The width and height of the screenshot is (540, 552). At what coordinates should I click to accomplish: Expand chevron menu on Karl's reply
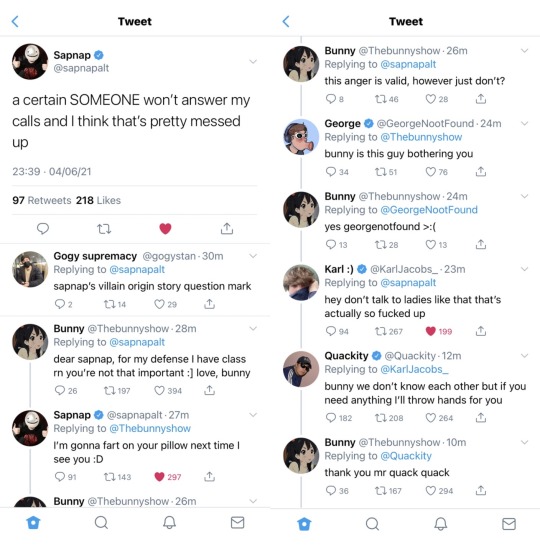click(x=525, y=269)
